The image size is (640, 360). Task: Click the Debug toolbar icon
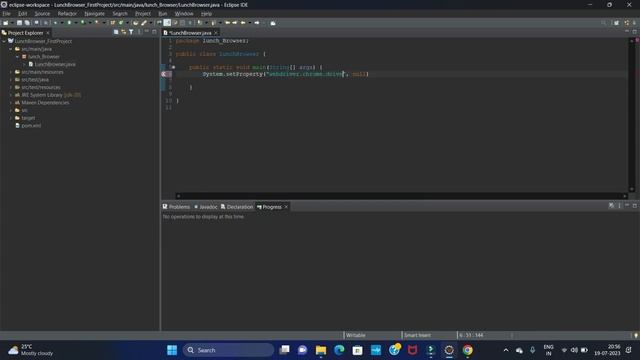pyautogui.click(x=55, y=23)
